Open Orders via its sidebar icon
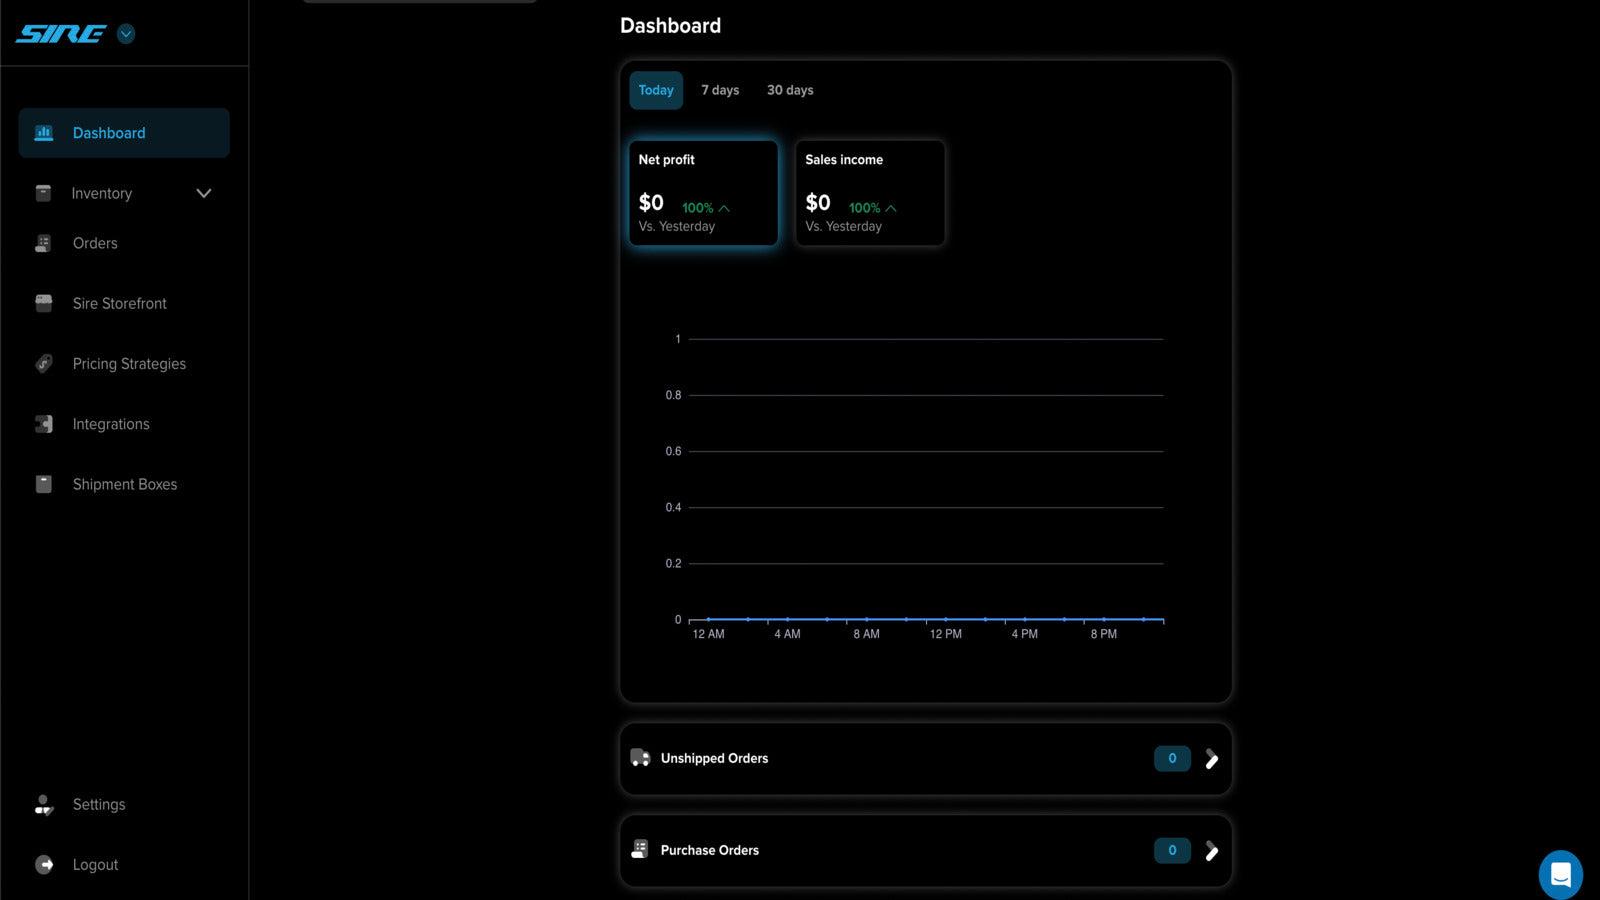1600x900 pixels. [44, 243]
